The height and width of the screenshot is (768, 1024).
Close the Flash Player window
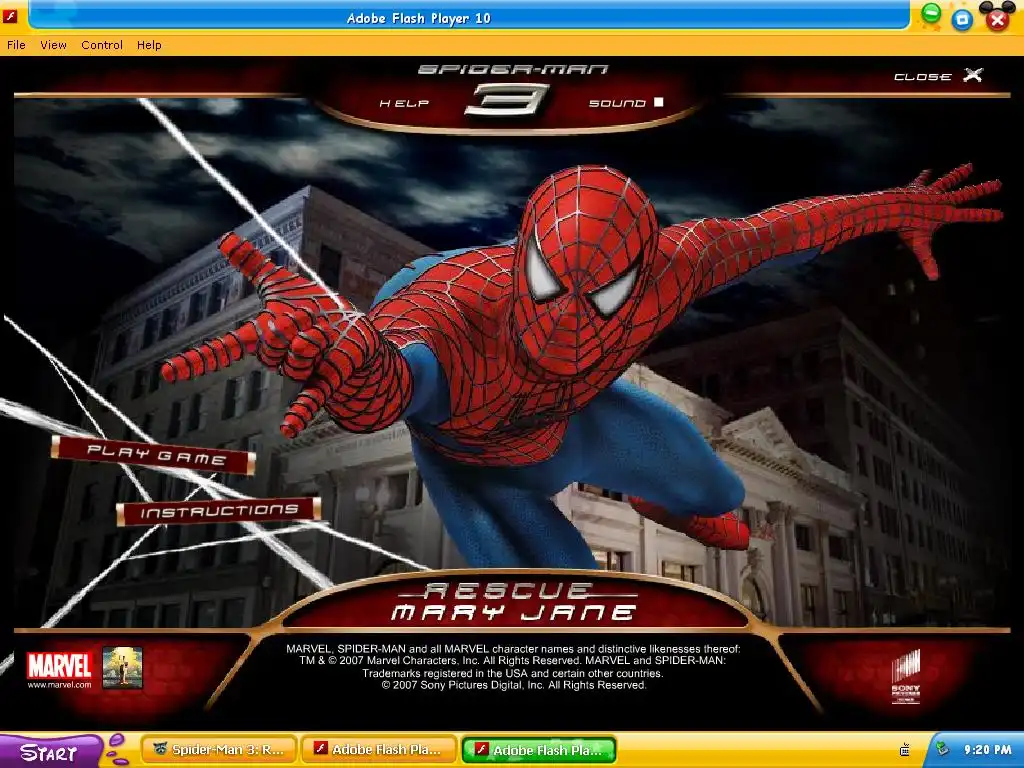[997, 20]
